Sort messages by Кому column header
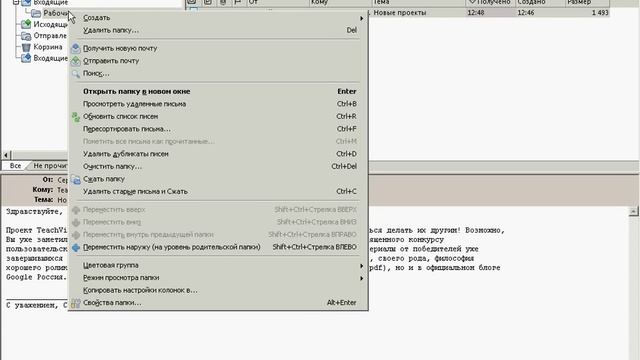 coord(340,2)
